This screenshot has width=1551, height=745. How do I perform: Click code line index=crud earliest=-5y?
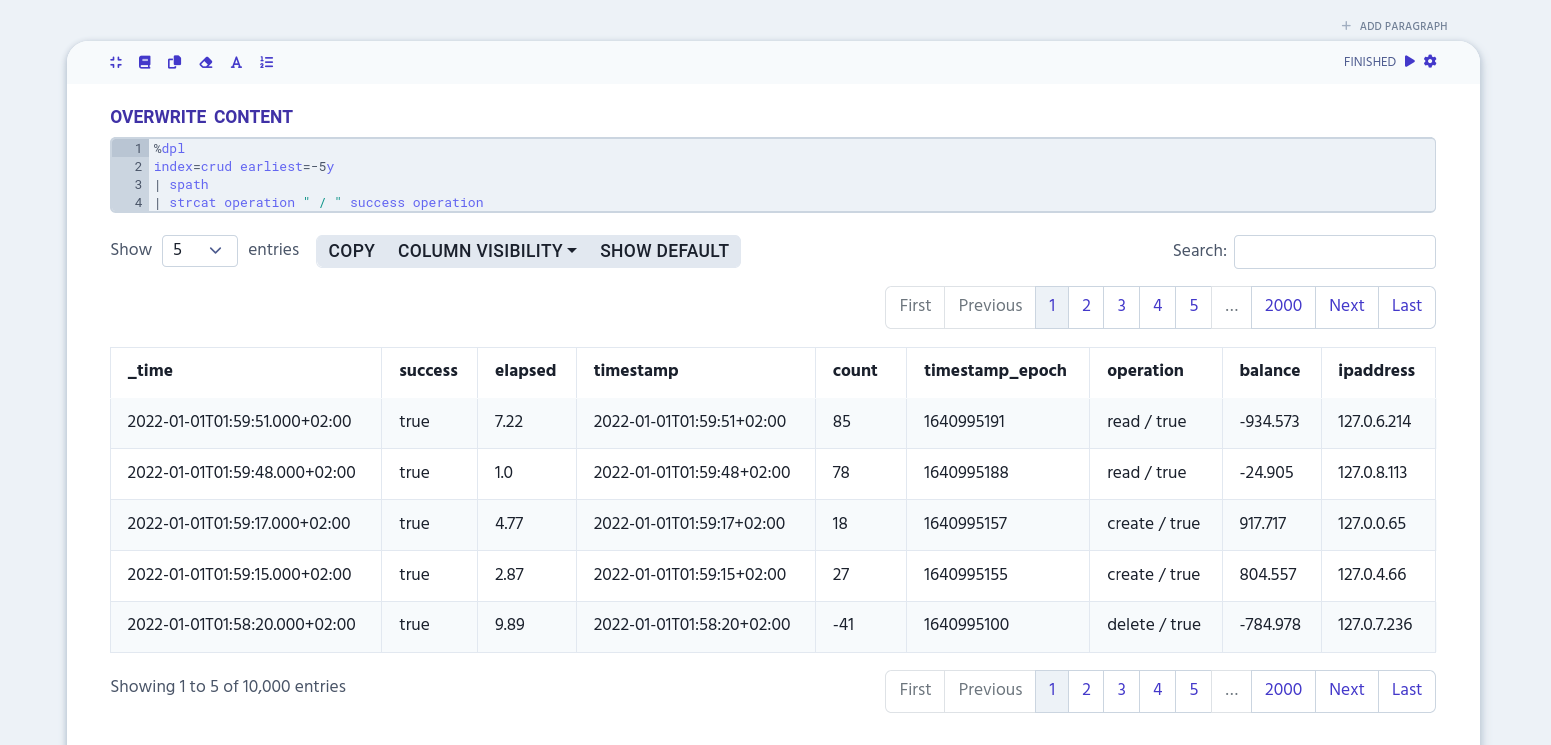(244, 167)
